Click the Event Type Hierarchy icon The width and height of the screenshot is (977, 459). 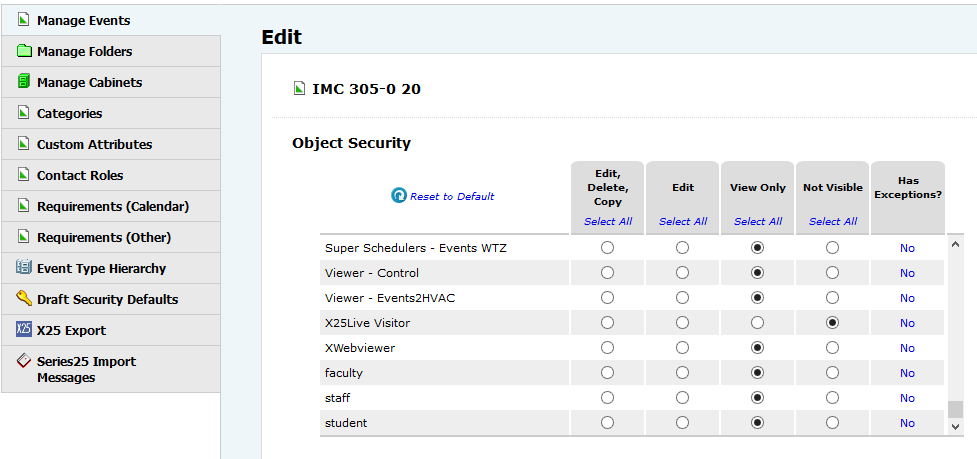tap(24, 268)
